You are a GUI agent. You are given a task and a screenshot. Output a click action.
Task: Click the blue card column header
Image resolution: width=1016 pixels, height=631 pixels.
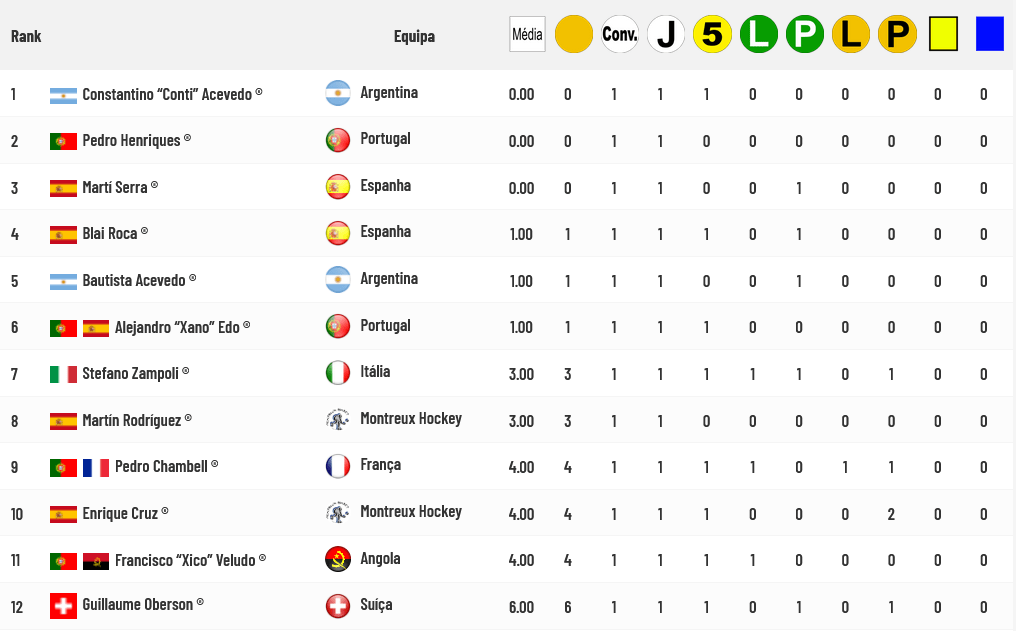coord(989,34)
